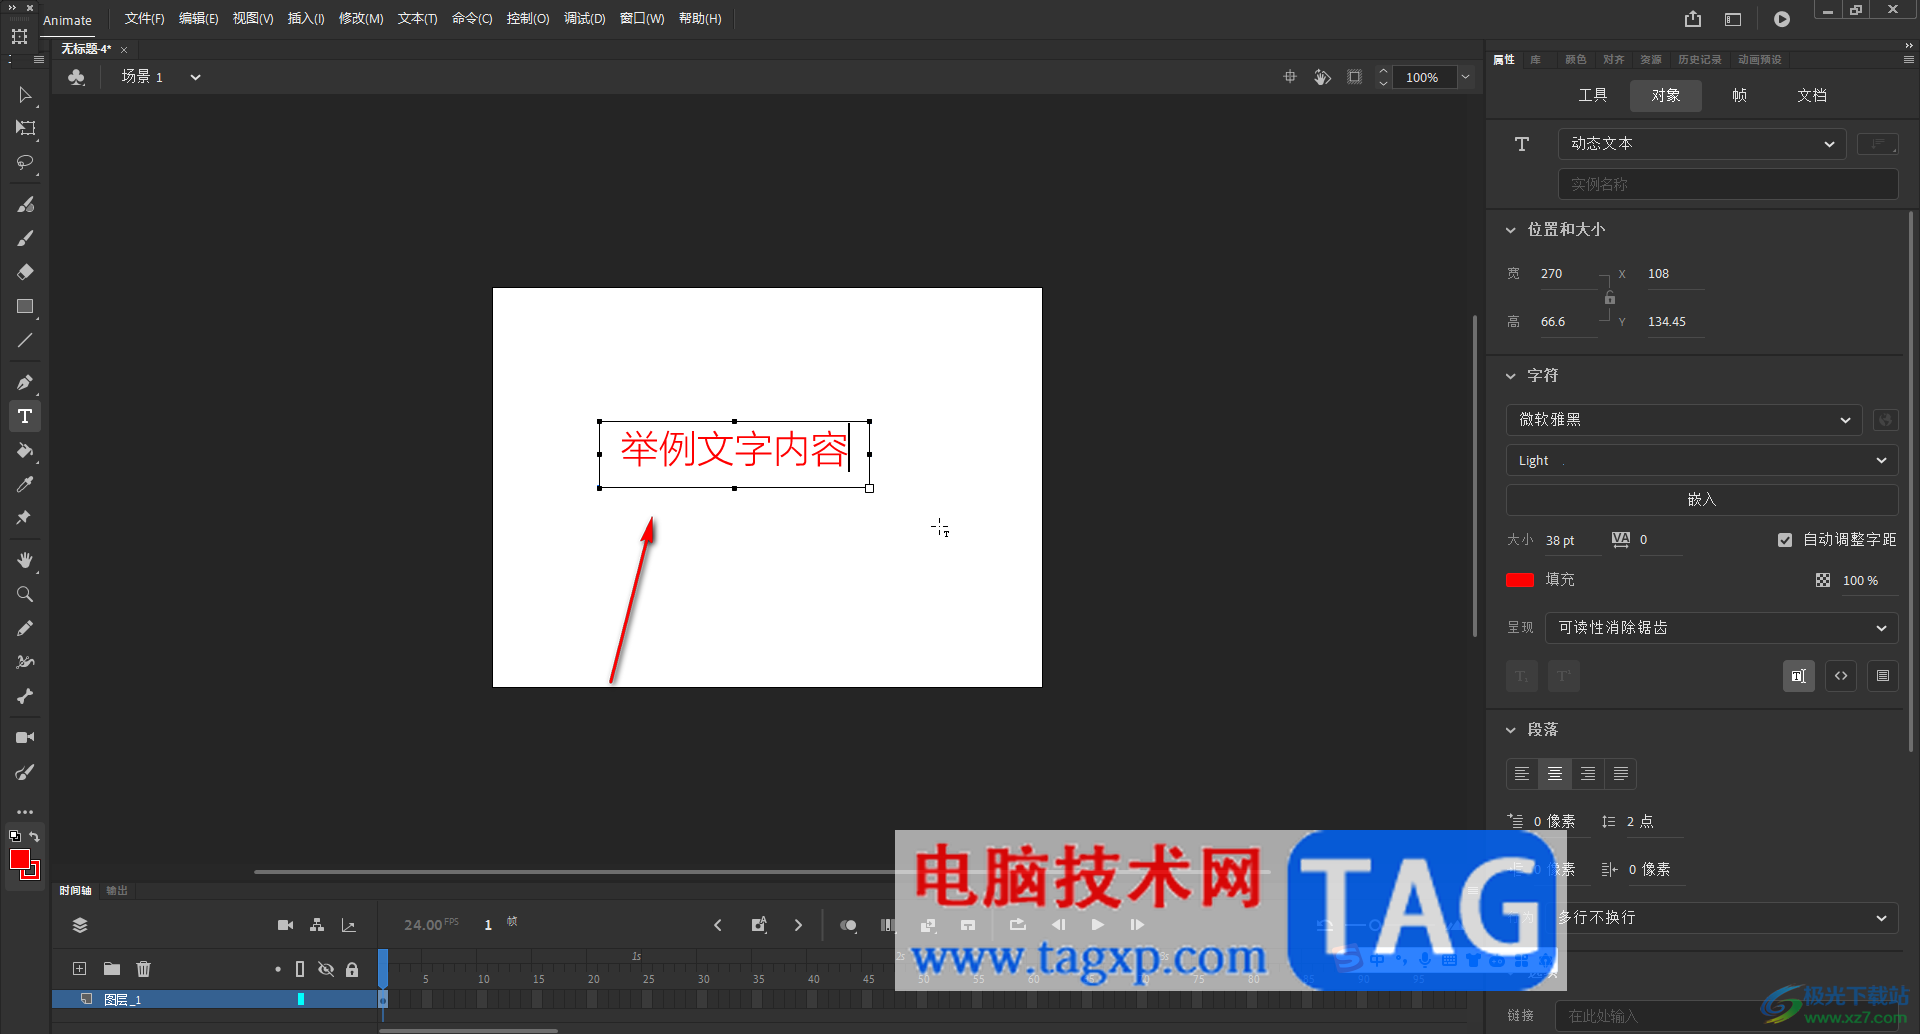Select the Selection arrow tool

pos(25,95)
